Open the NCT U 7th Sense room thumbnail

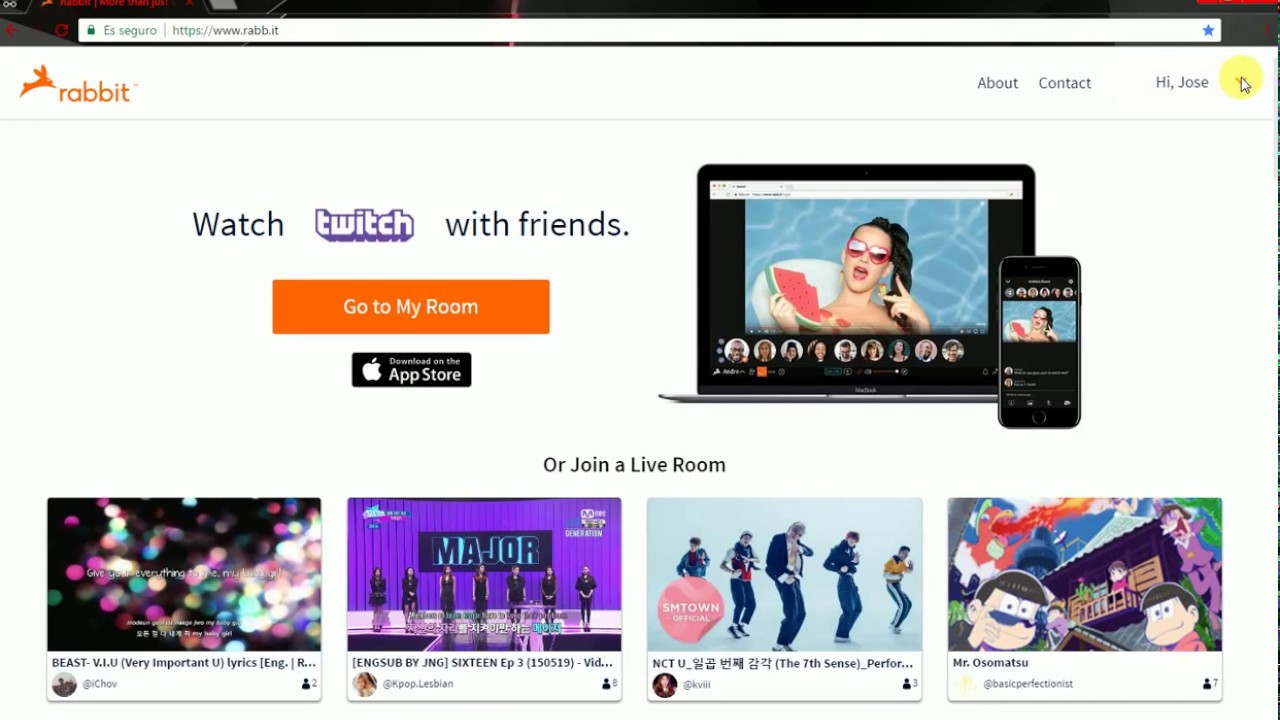pyautogui.click(x=784, y=574)
